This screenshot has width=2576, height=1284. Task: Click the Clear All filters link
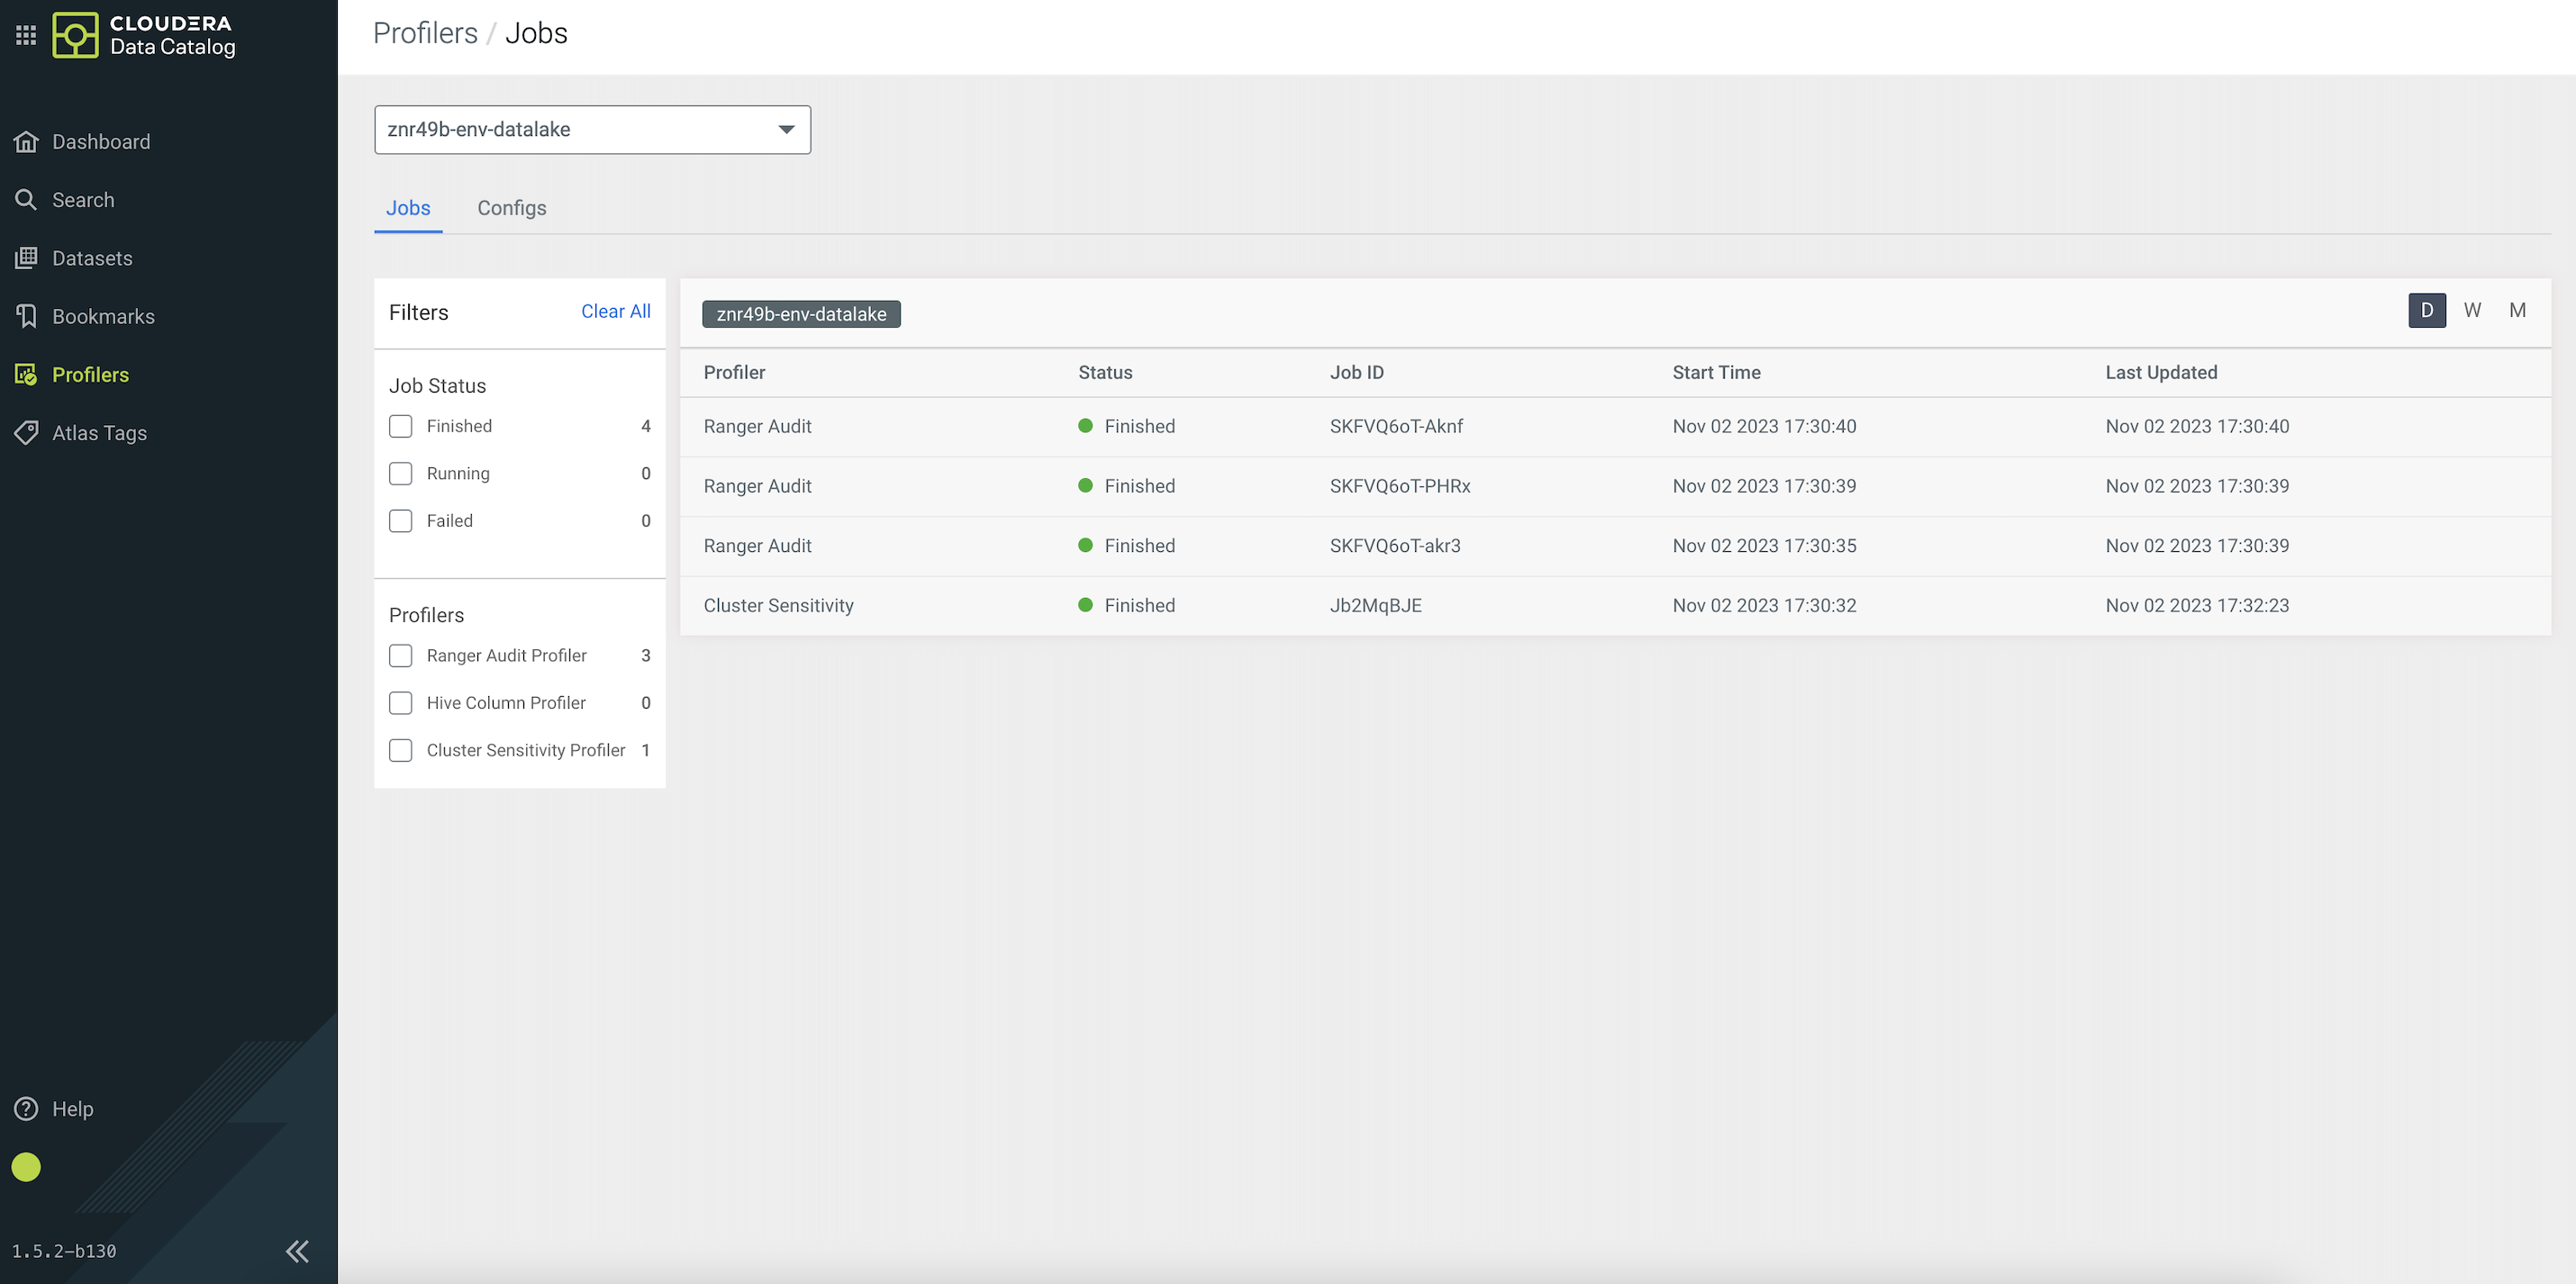615,311
